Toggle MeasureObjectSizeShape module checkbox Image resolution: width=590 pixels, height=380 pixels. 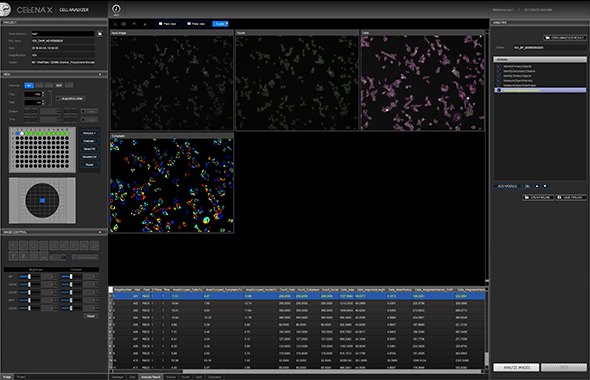coord(499,85)
